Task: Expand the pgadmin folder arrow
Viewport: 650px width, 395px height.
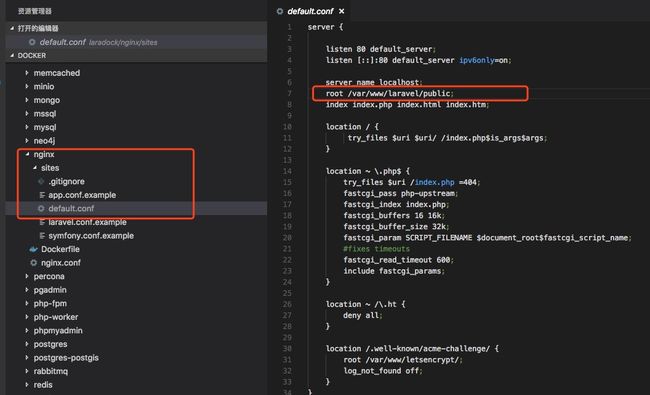Action: click(x=27, y=289)
